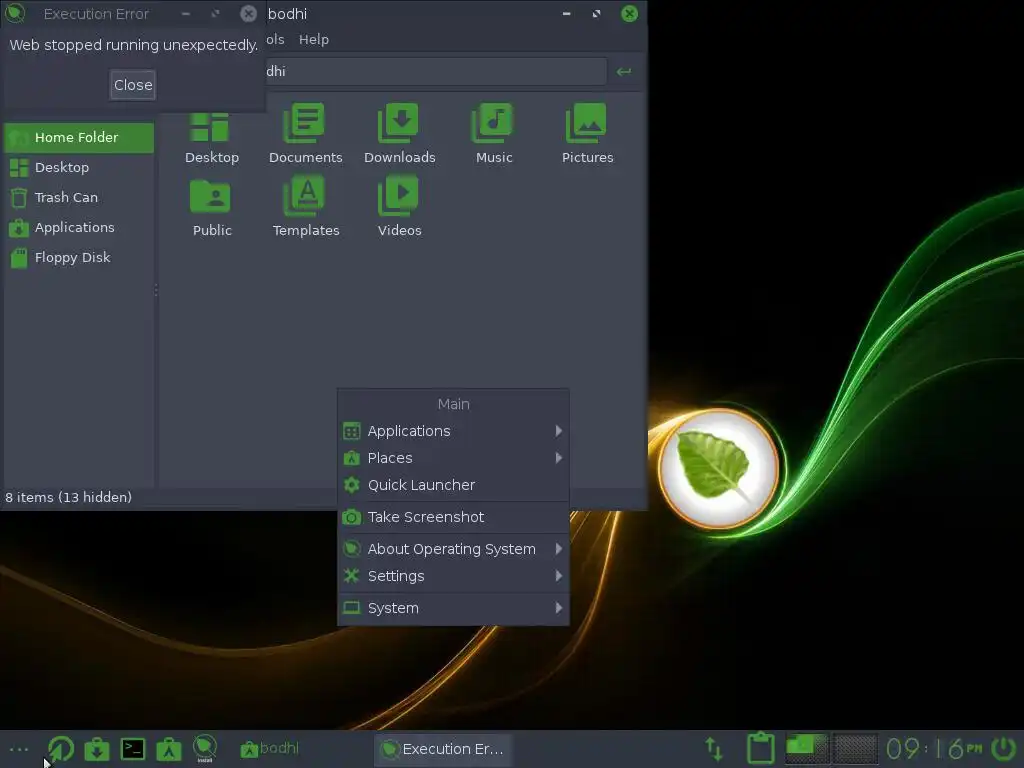Open Applications in the sidebar places list
1024x768 pixels.
click(79, 227)
